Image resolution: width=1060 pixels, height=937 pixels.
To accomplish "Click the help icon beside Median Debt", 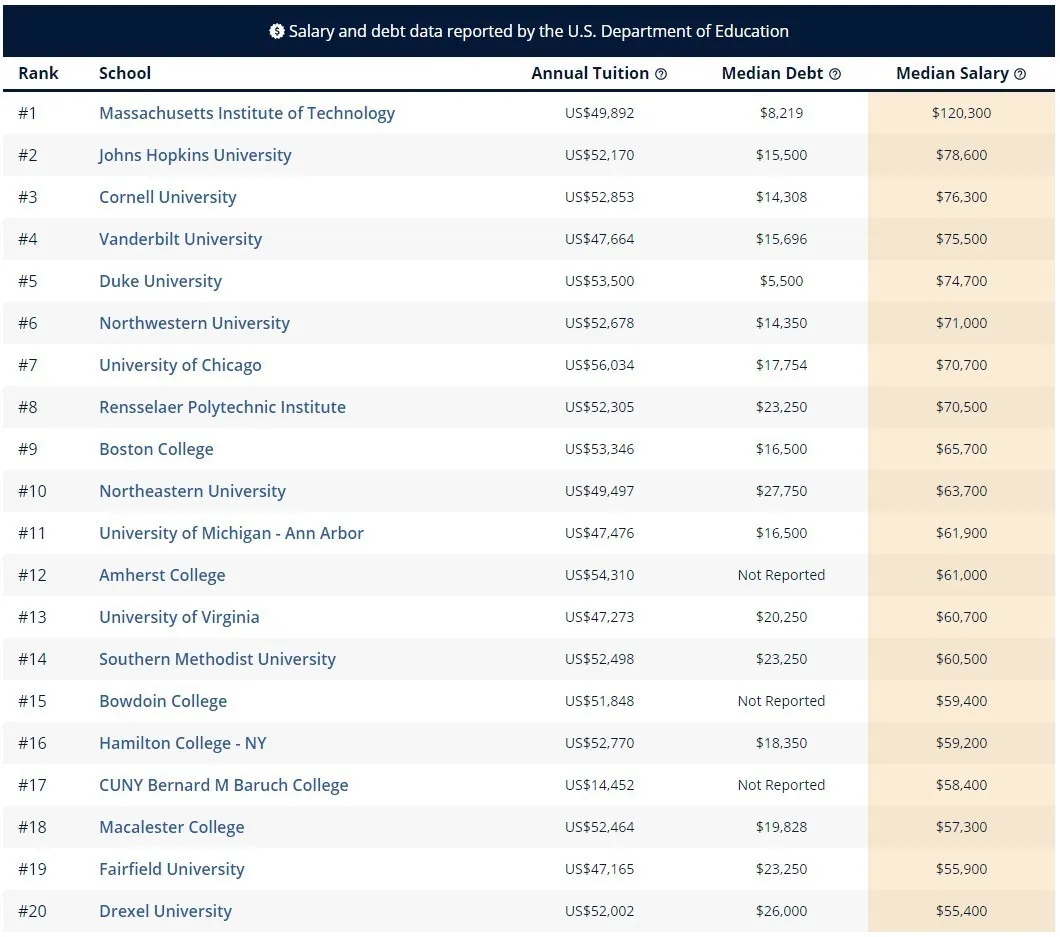I will 835,74.
